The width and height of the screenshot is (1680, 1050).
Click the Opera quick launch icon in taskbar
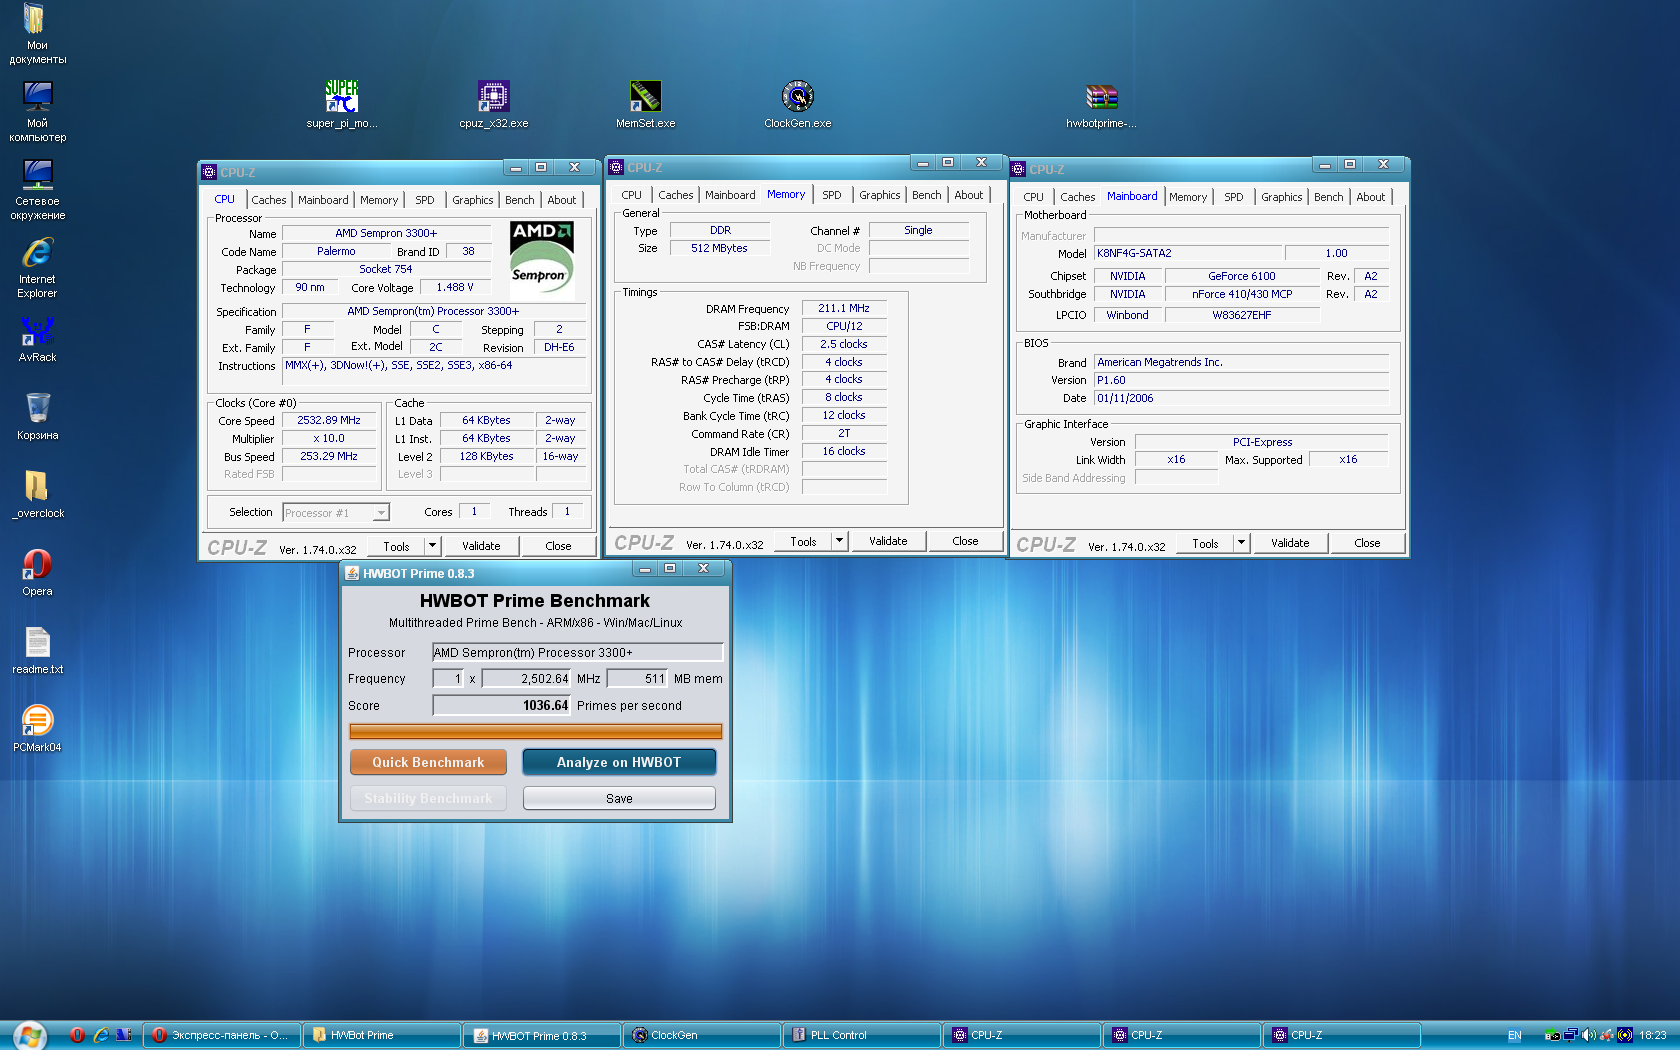pos(77,1035)
